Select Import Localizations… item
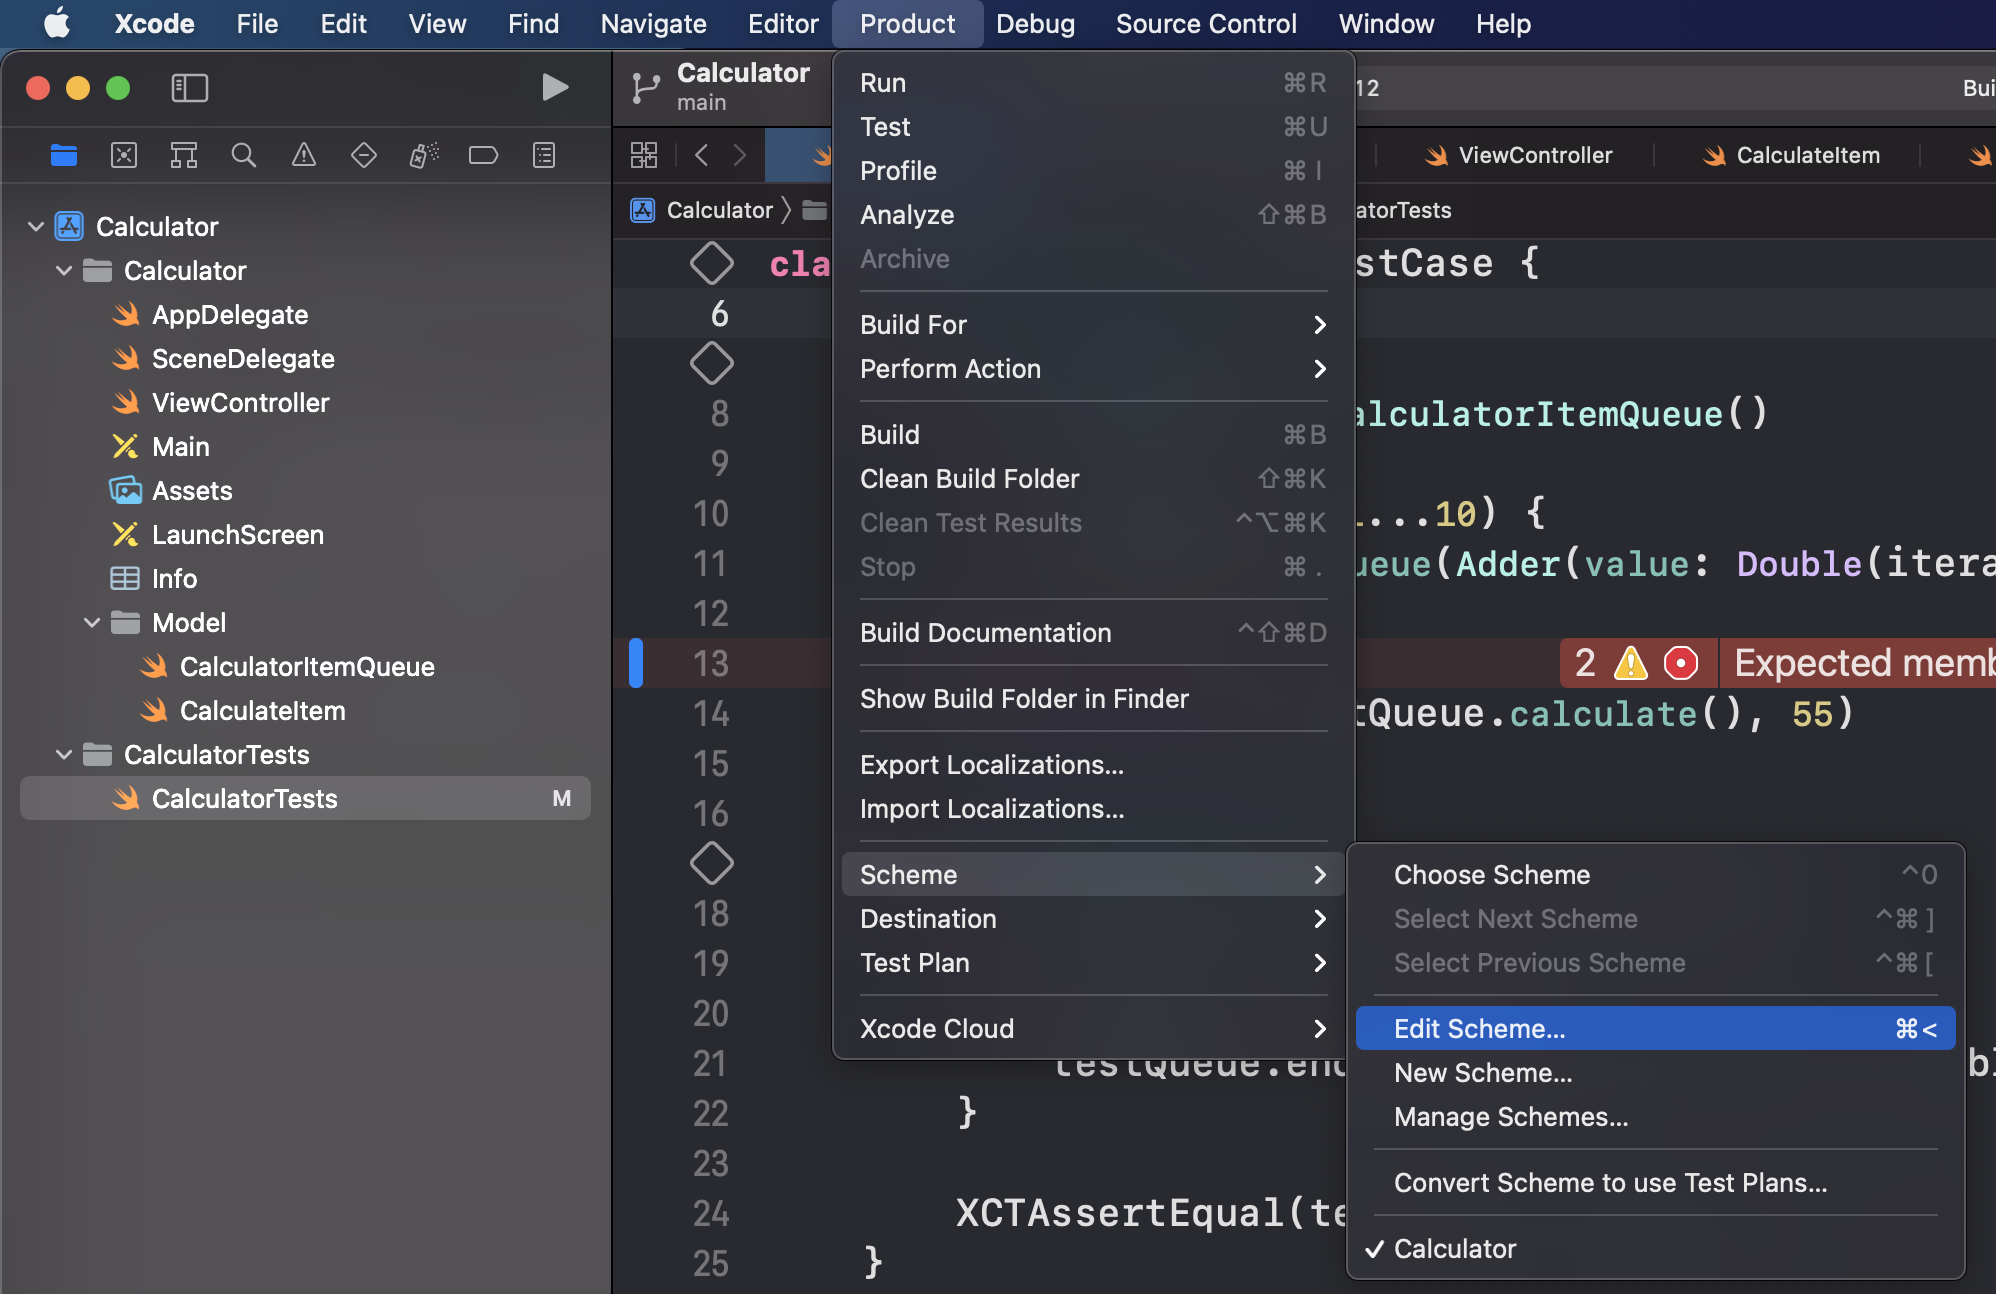This screenshot has height=1294, width=1996. (x=1093, y=809)
